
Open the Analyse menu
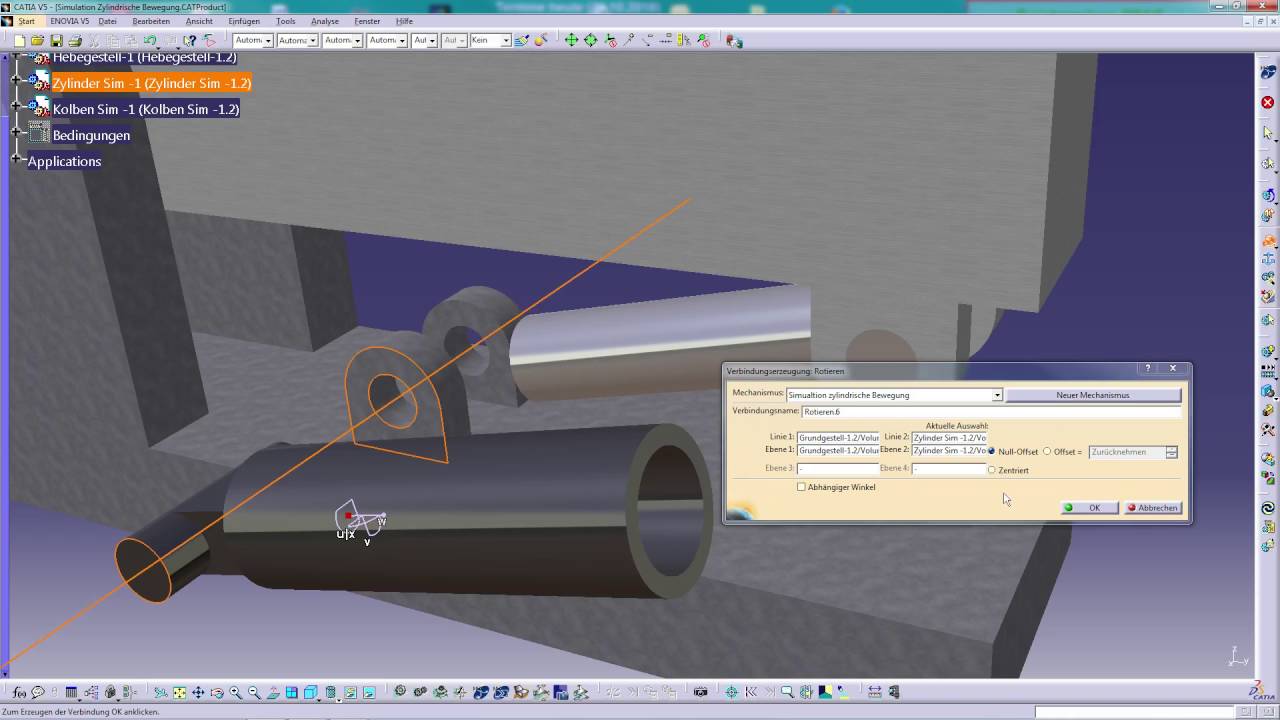pyautogui.click(x=325, y=21)
